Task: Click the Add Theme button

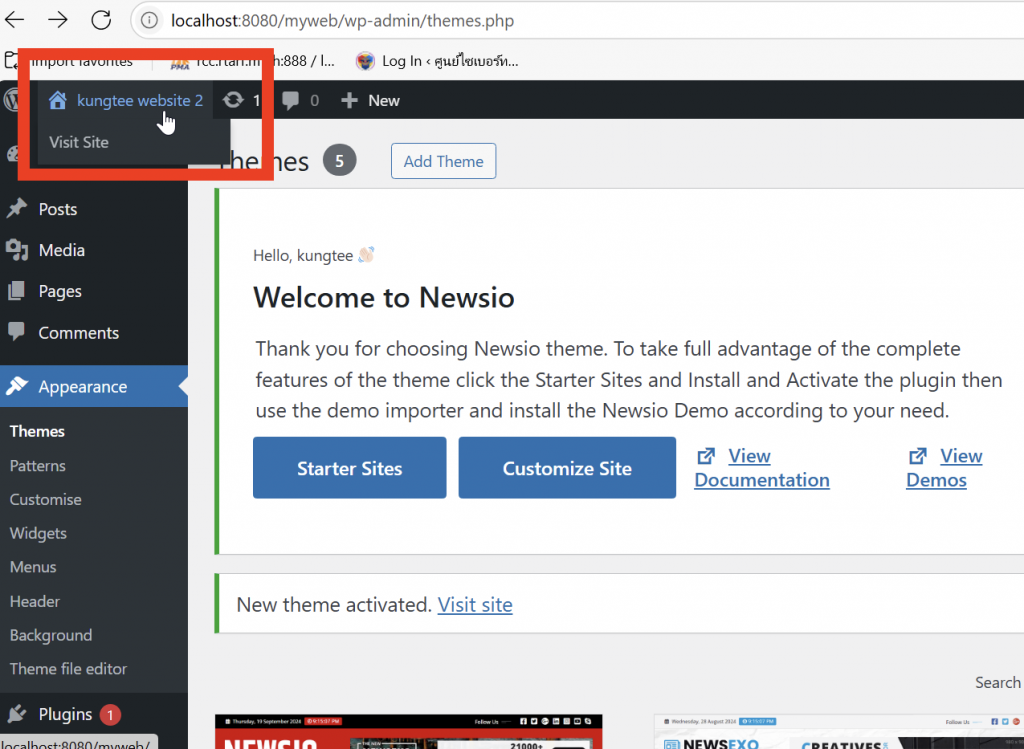Action: point(443,161)
